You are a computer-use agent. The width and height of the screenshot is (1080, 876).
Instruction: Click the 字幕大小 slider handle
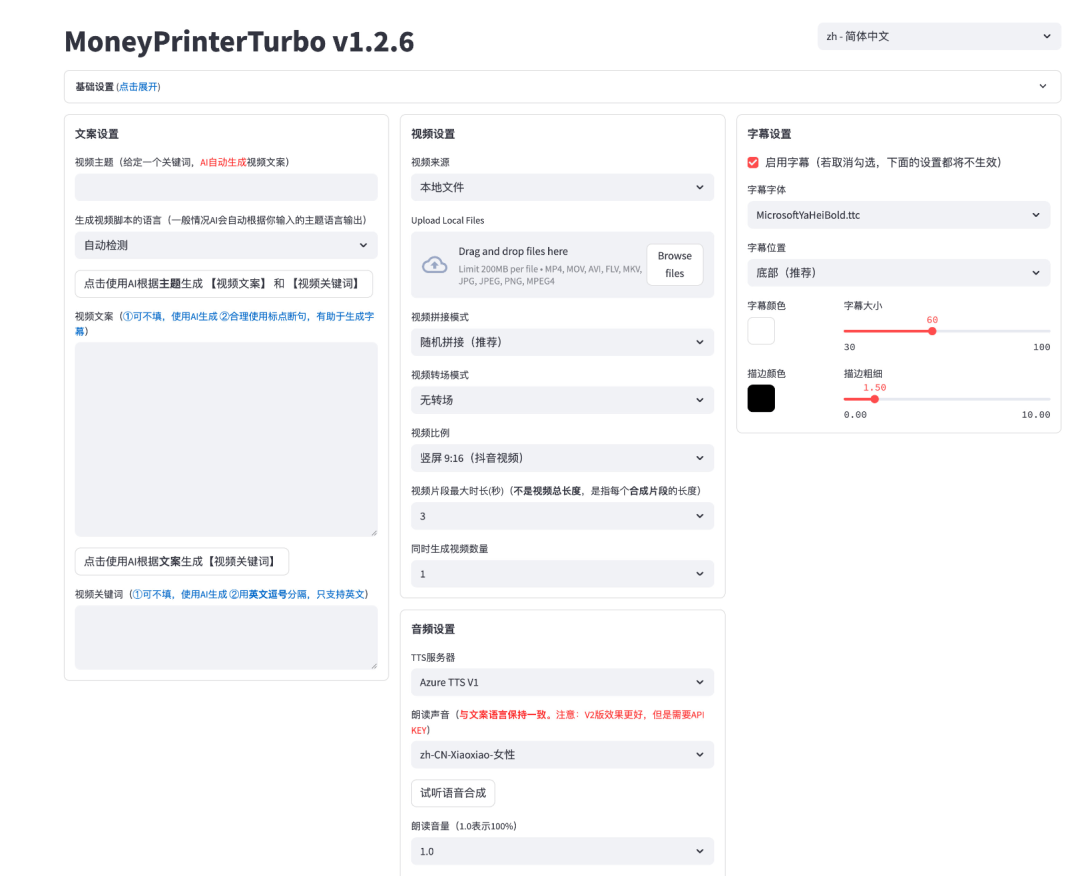pyautogui.click(x=932, y=331)
